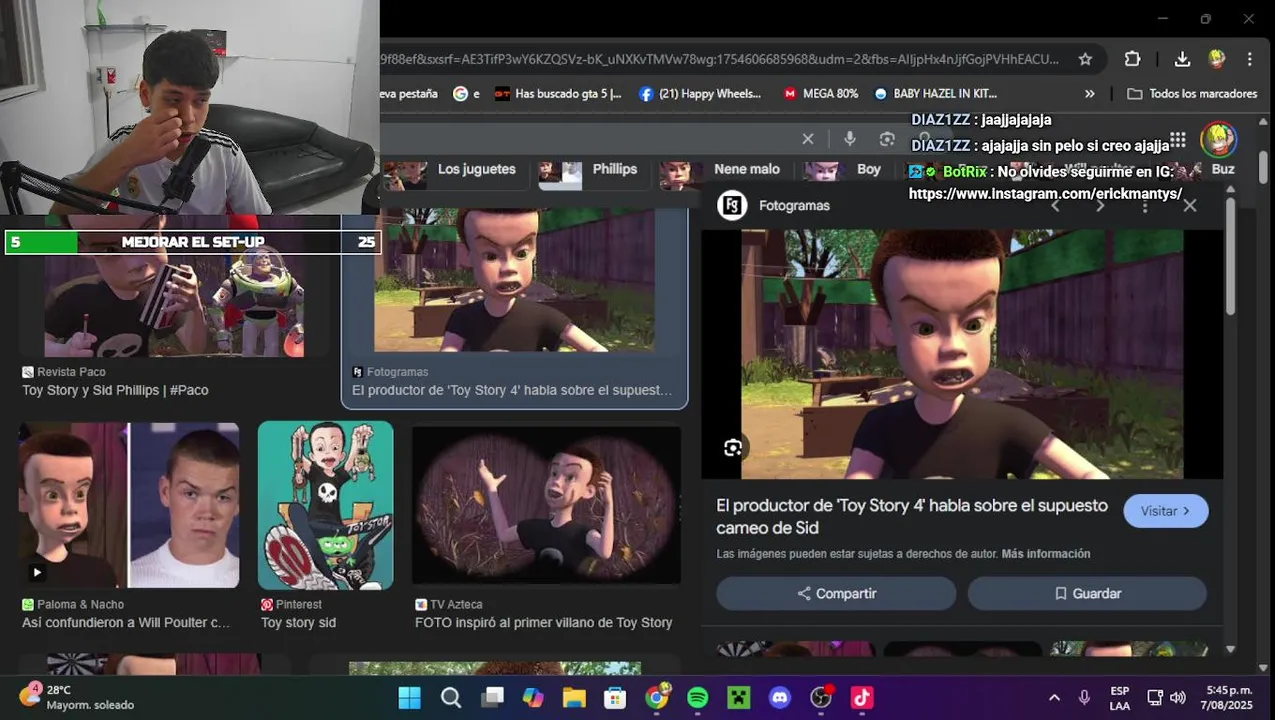Open Spotify from the taskbar
The height and width of the screenshot is (720, 1275).
(x=698, y=698)
